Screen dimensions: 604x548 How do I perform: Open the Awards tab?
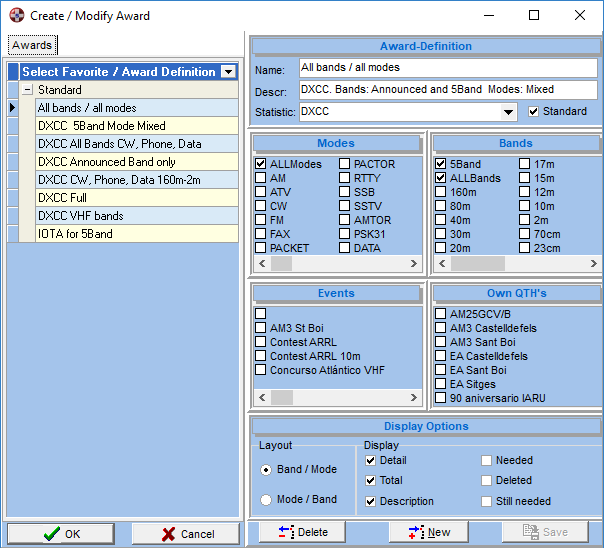[x=32, y=45]
